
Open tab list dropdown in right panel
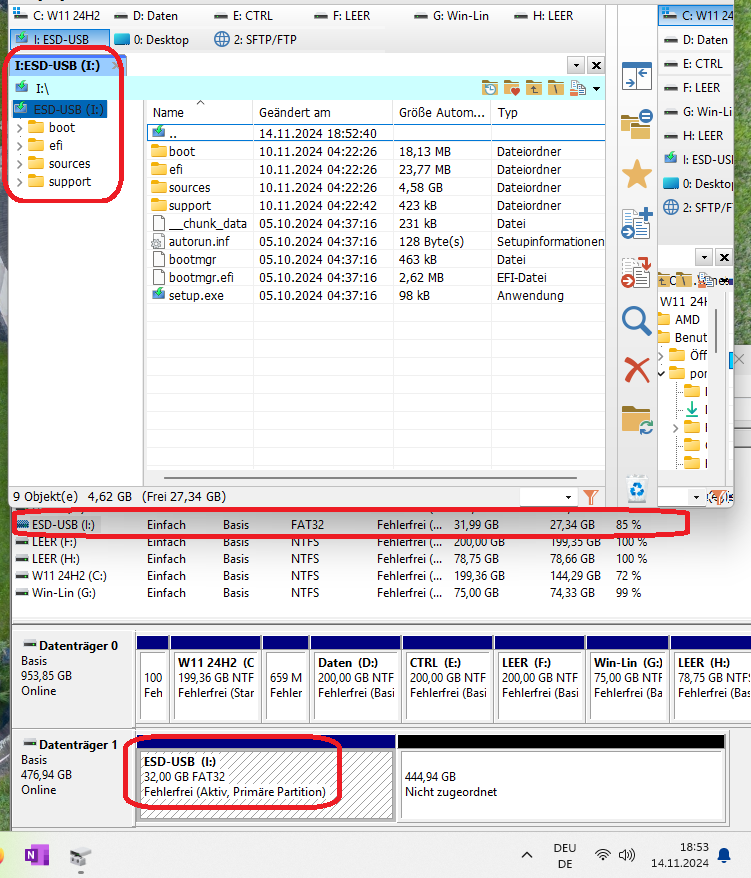click(x=704, y=257)
